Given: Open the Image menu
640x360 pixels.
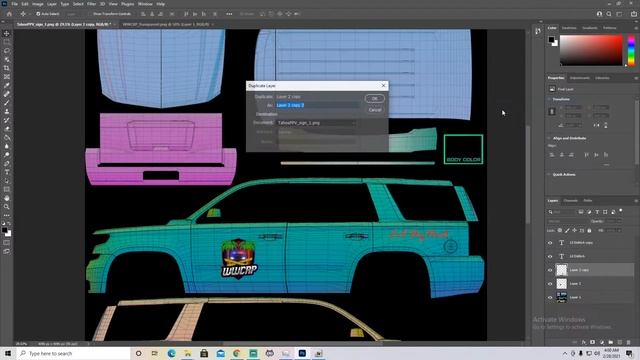Looking at the screenshot, I should [38, 4].
